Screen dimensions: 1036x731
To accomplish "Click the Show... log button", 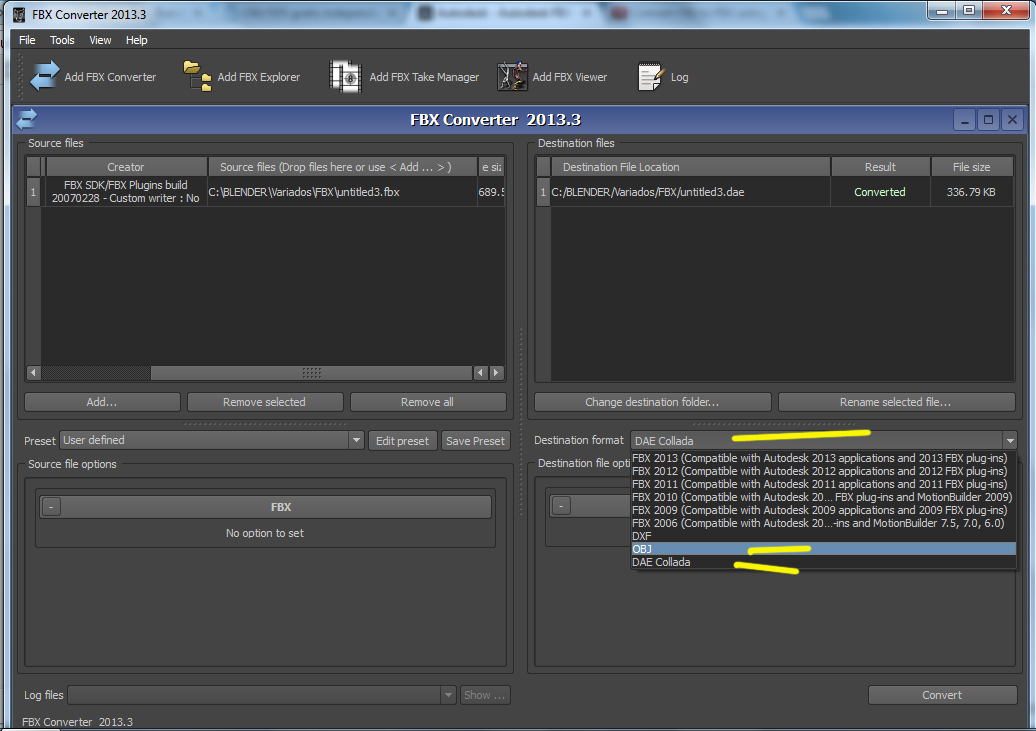I will (x=484, y=695).
